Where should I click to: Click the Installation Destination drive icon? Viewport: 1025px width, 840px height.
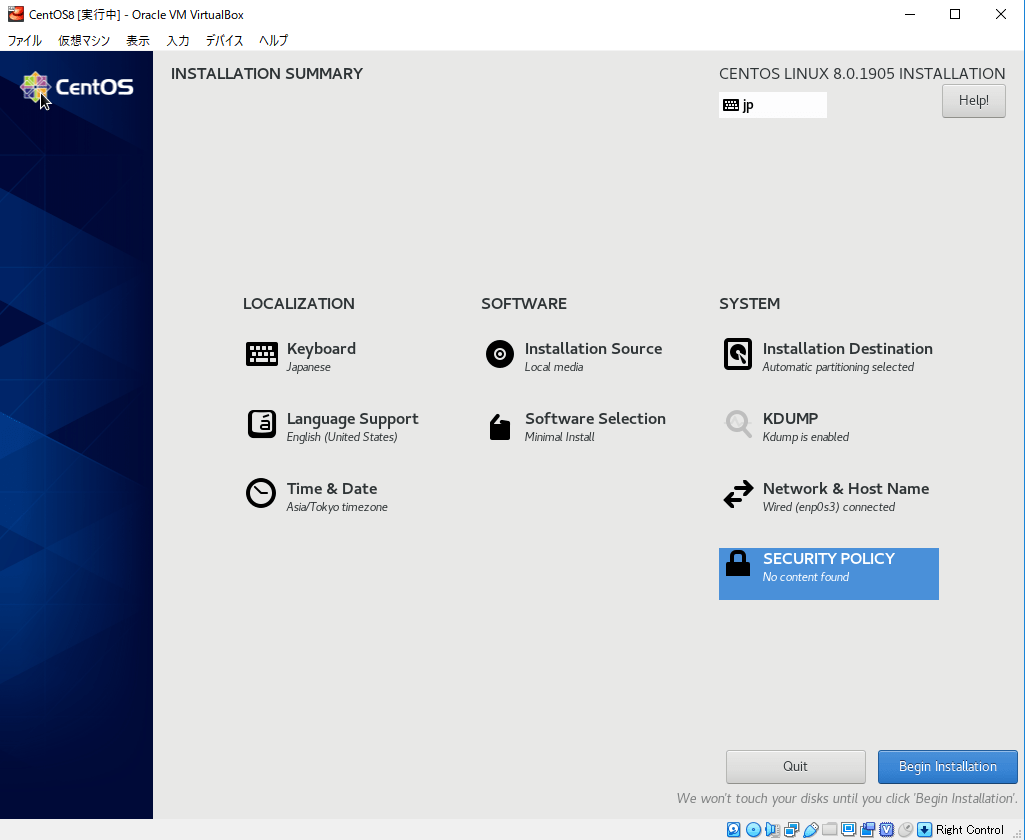[737, 354]
